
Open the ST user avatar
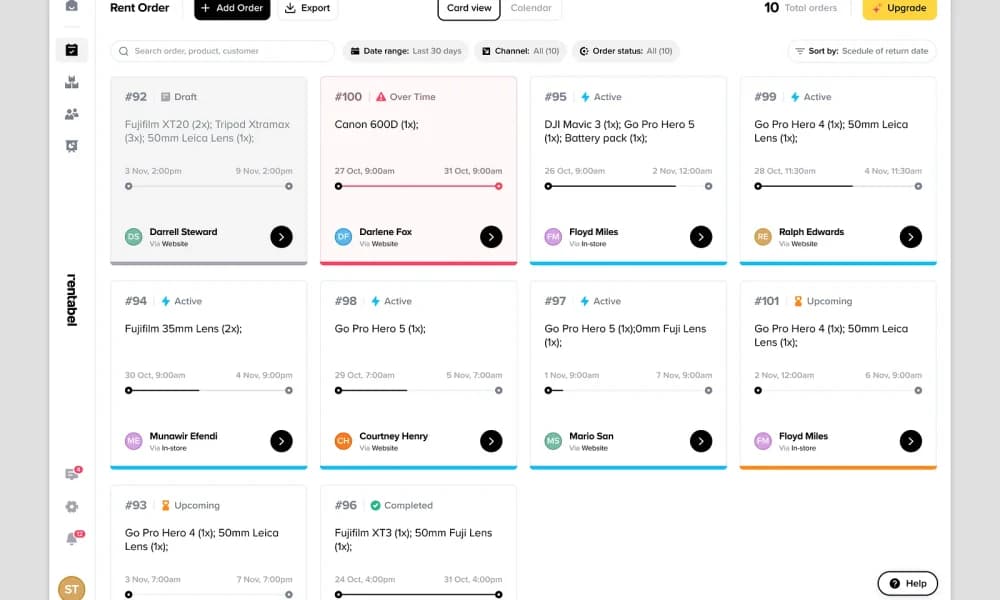71,589
